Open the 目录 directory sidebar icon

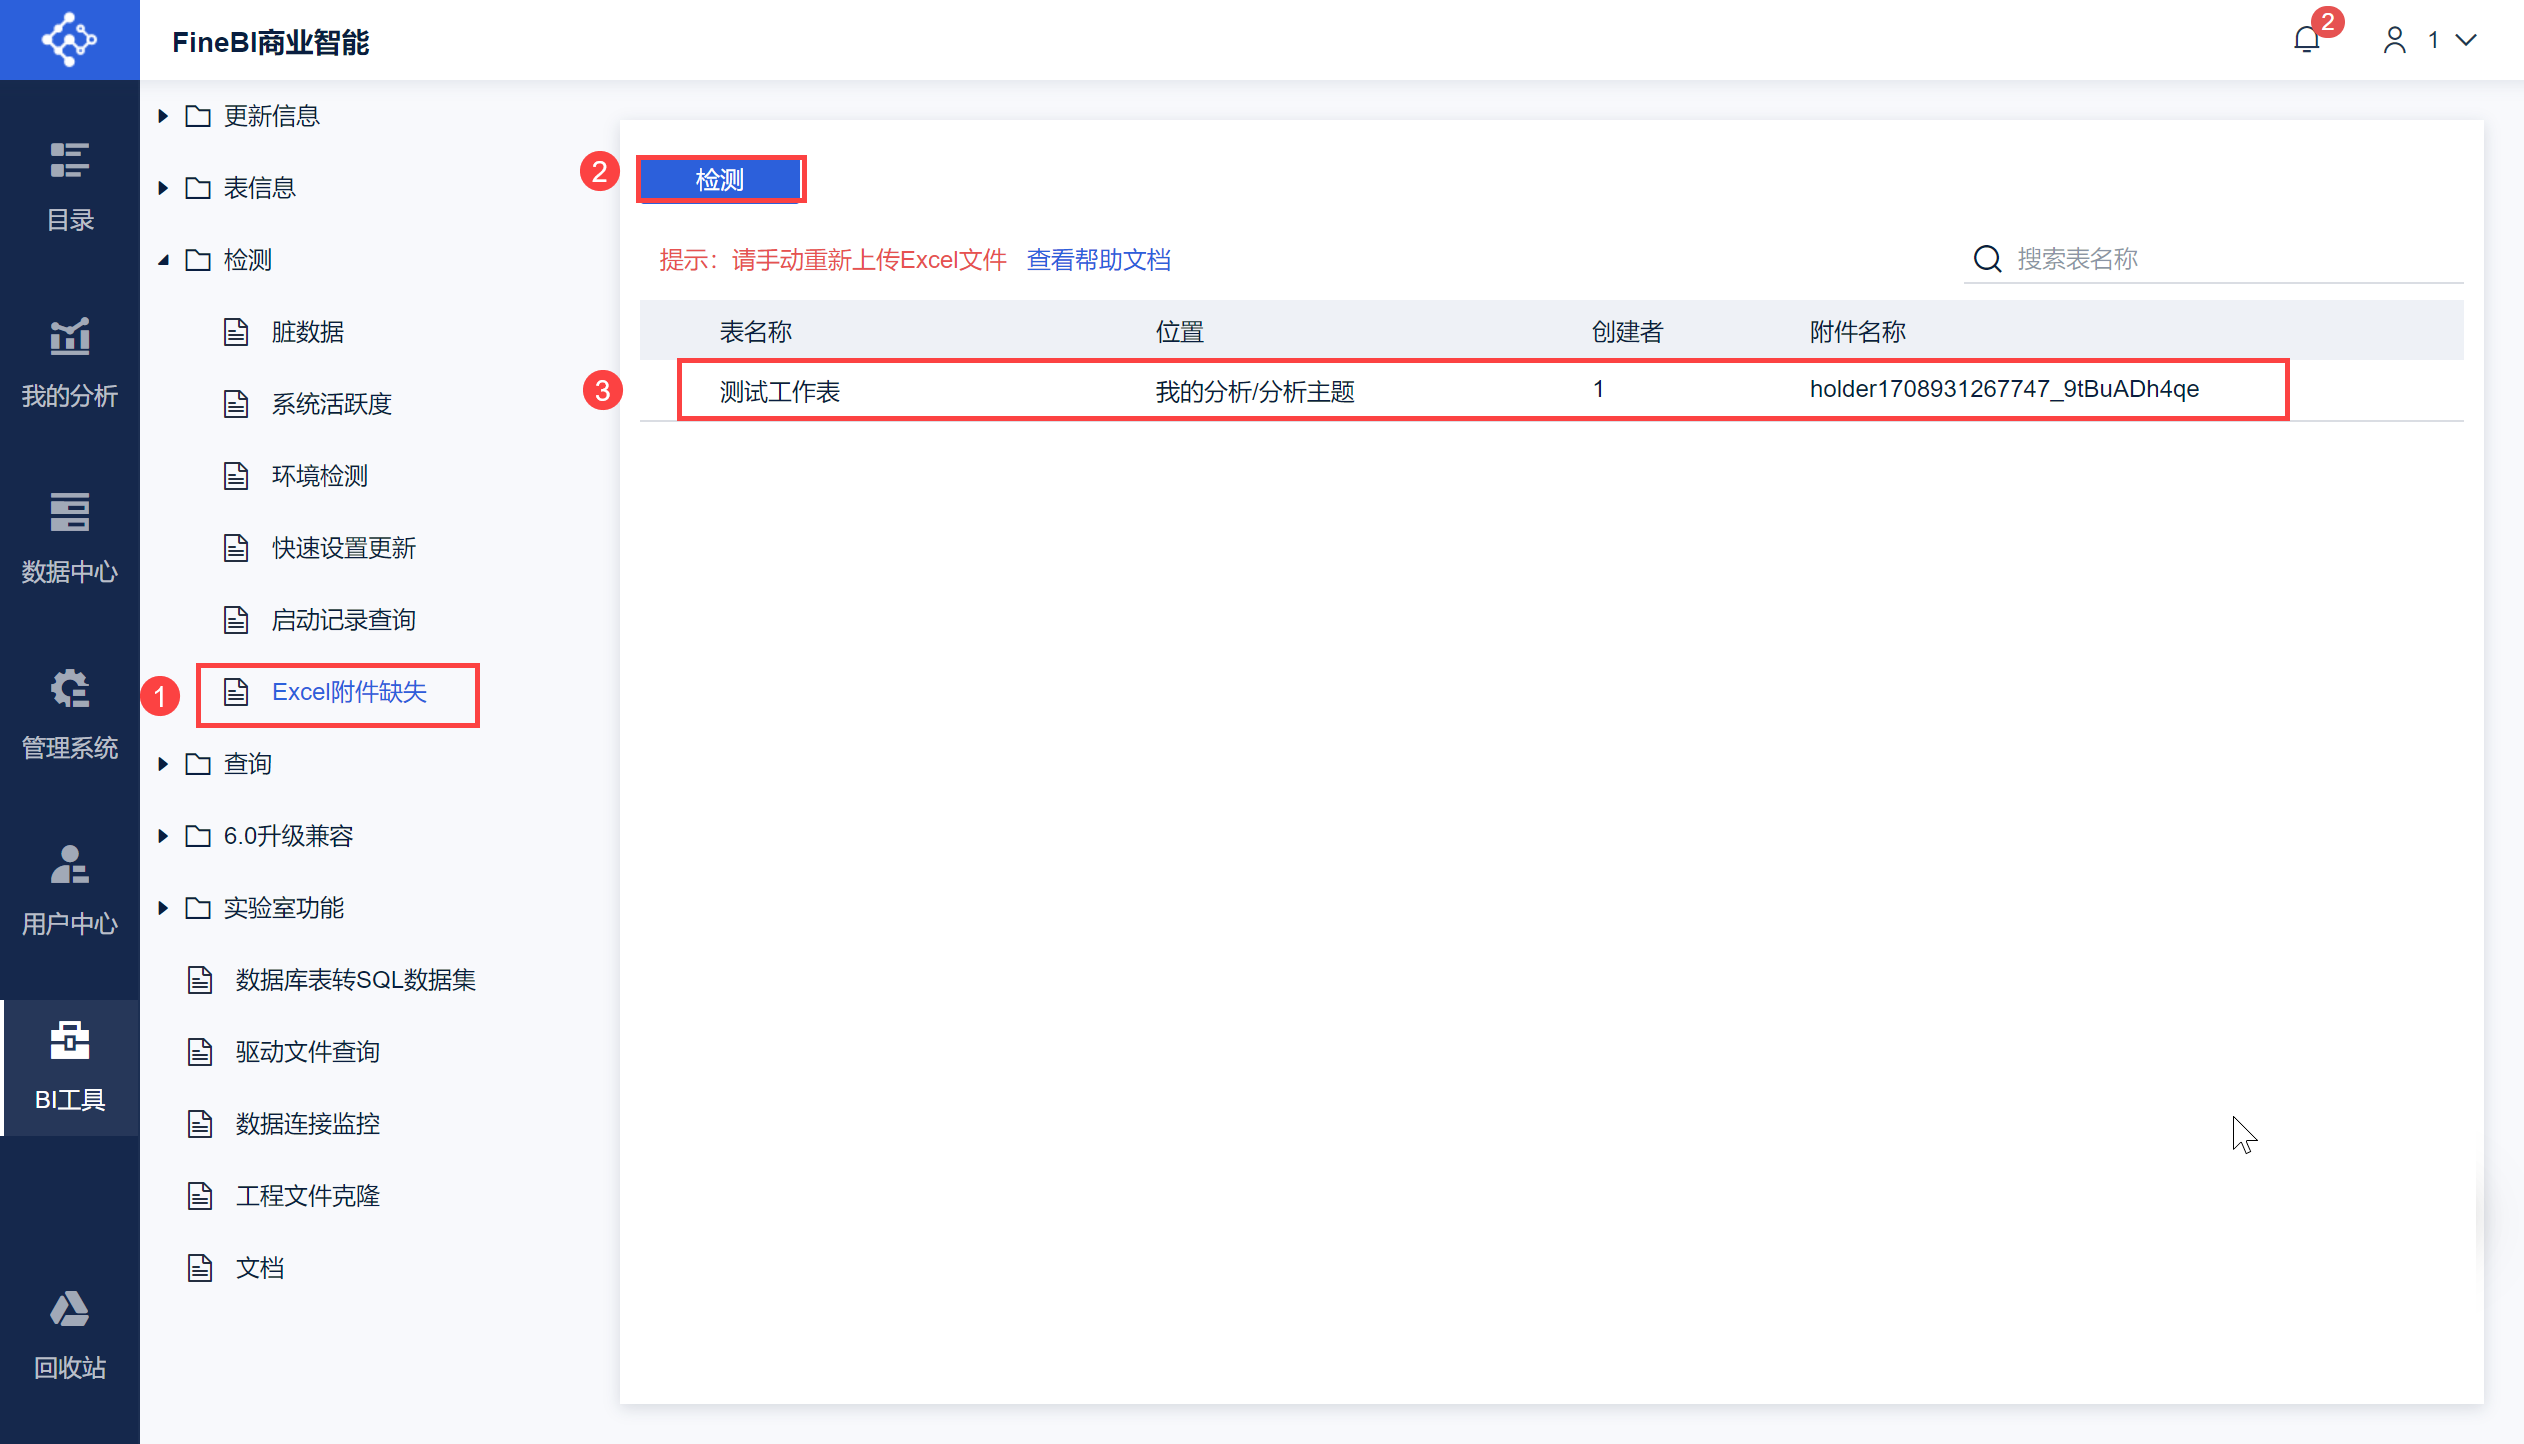69,186
